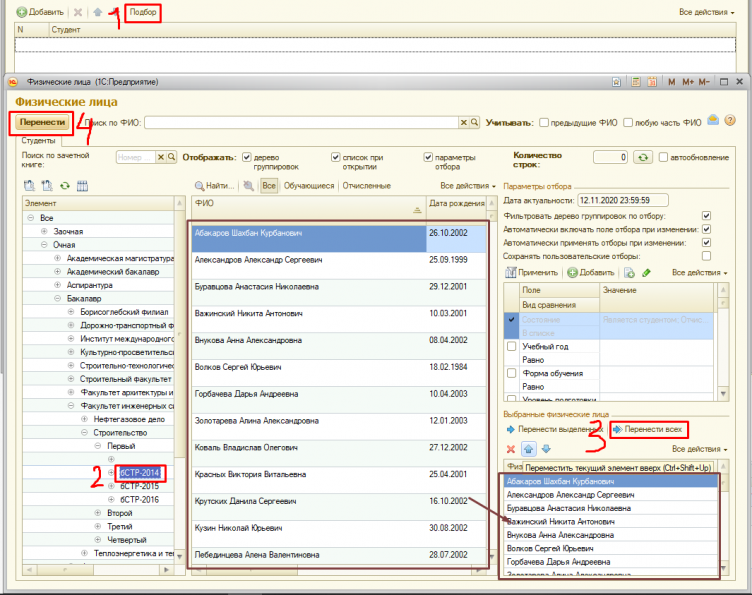Image resolution: width=752 pixels, height=595 pixels.
Task: Click Перенести выделенных button
Action: pyautogui.click(x=554, y=430)
